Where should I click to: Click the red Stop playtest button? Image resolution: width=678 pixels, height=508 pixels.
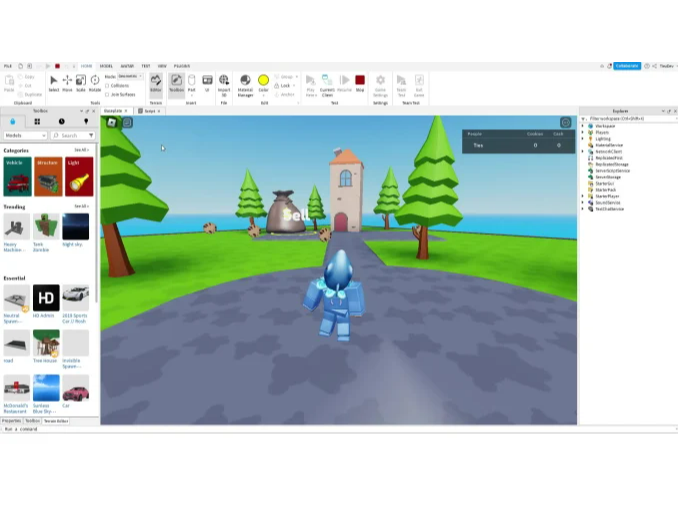click(360, 83)
